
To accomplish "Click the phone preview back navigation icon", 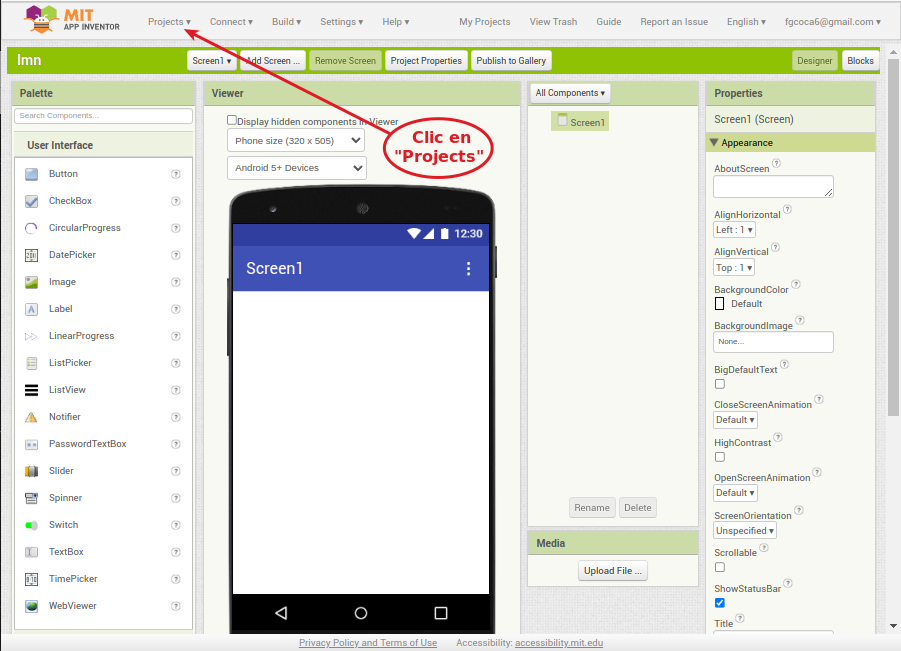I will tap(281, 613).
